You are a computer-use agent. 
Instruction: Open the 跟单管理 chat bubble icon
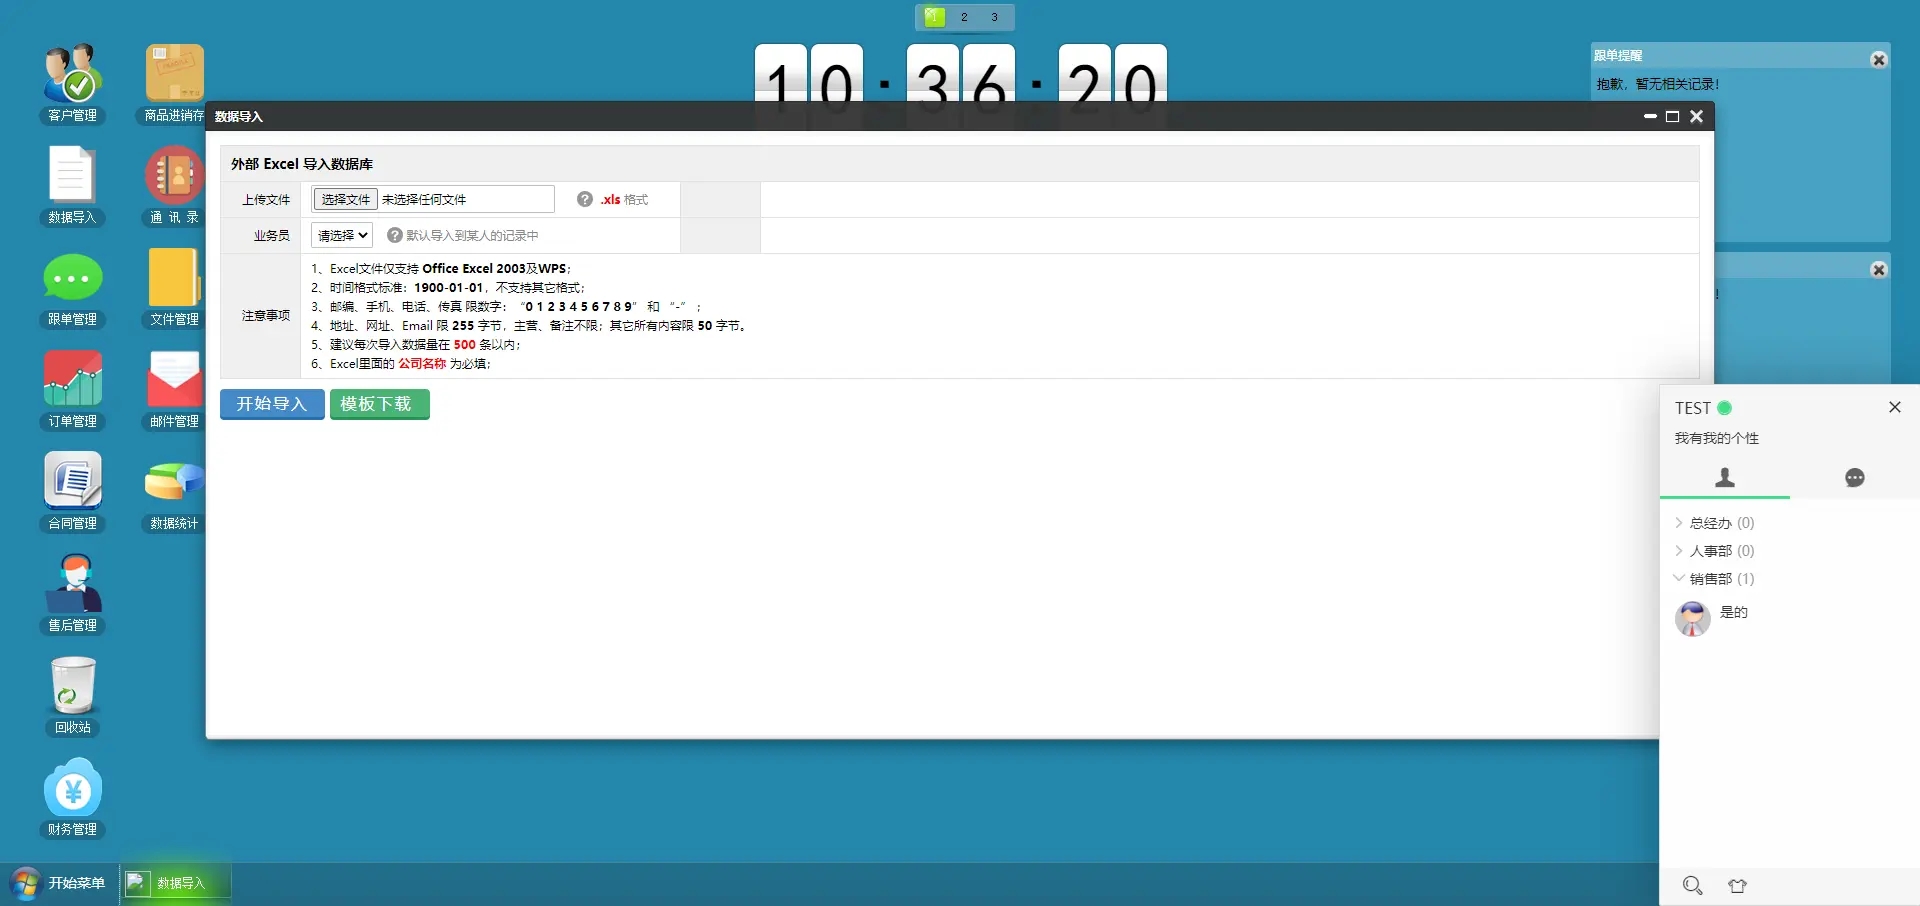click(x=73, y=279)
